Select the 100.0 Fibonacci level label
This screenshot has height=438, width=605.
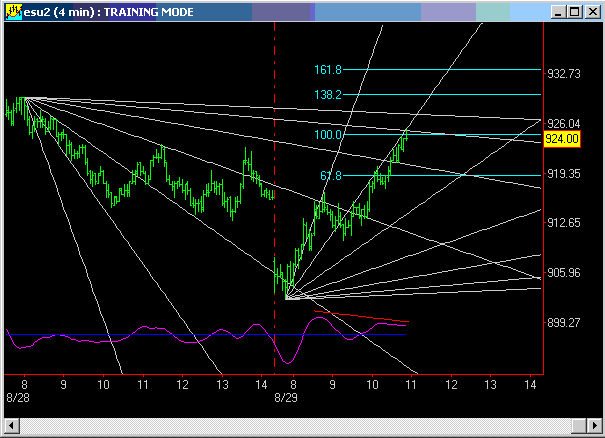328,134
